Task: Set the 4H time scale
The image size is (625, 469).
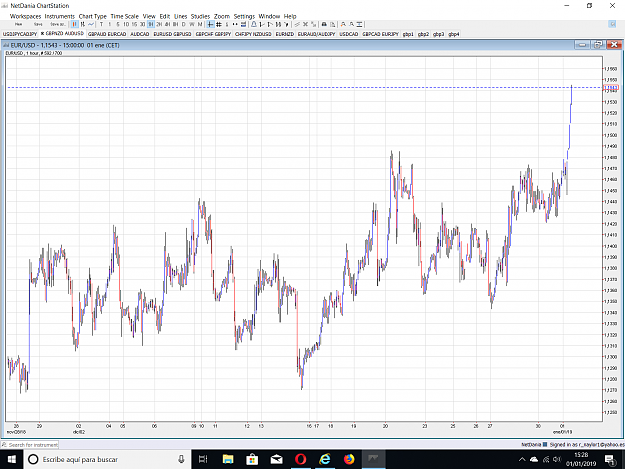Action: pyautogui.click(x=167, y=24)
